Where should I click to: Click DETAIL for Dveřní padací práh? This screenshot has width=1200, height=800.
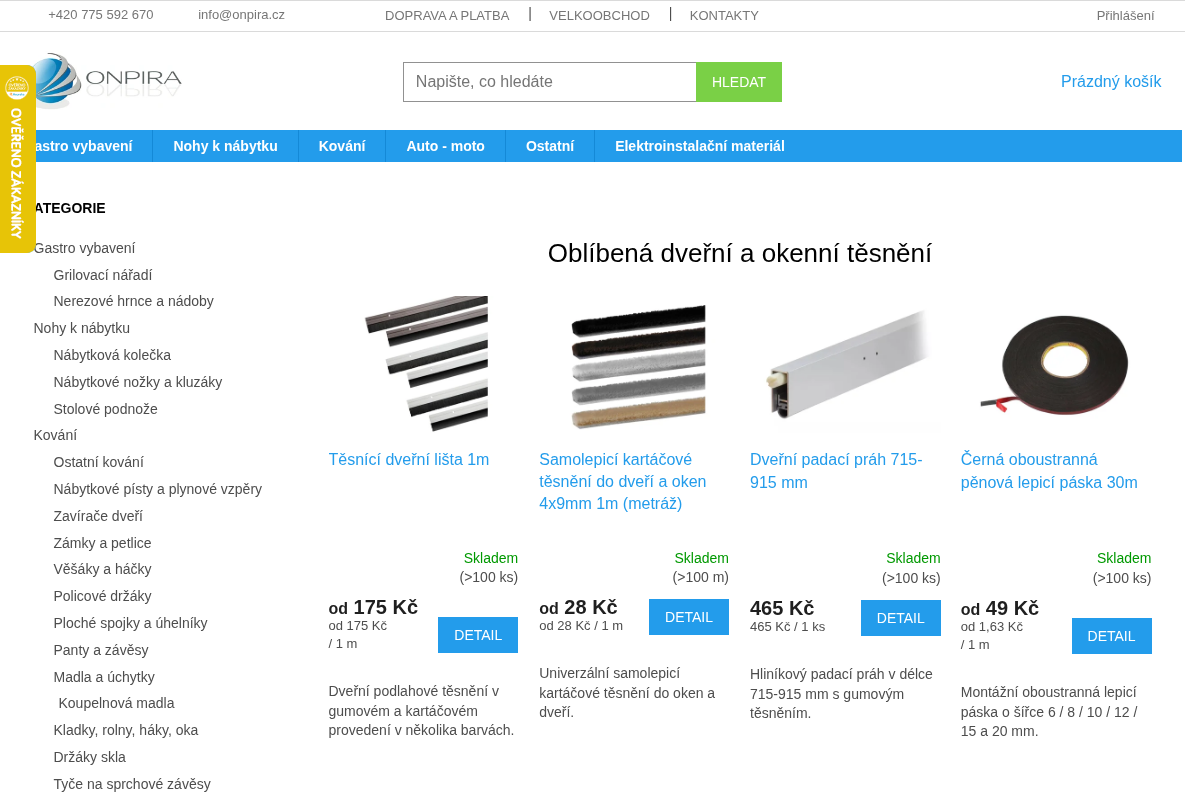pyautogui.click(x=901, y=618)
